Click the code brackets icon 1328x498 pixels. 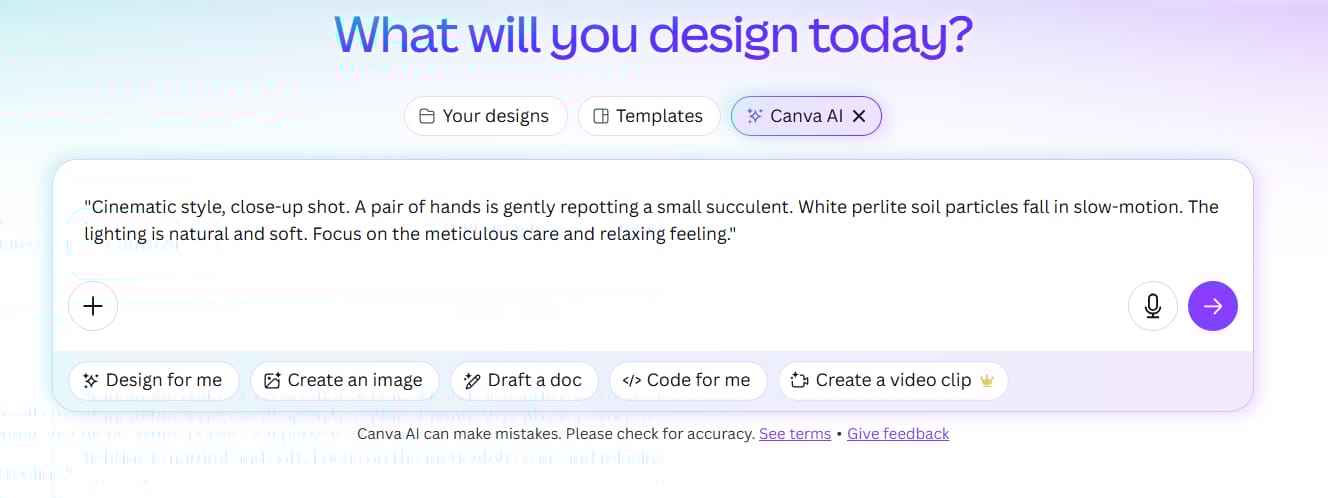tap(631, 380)
